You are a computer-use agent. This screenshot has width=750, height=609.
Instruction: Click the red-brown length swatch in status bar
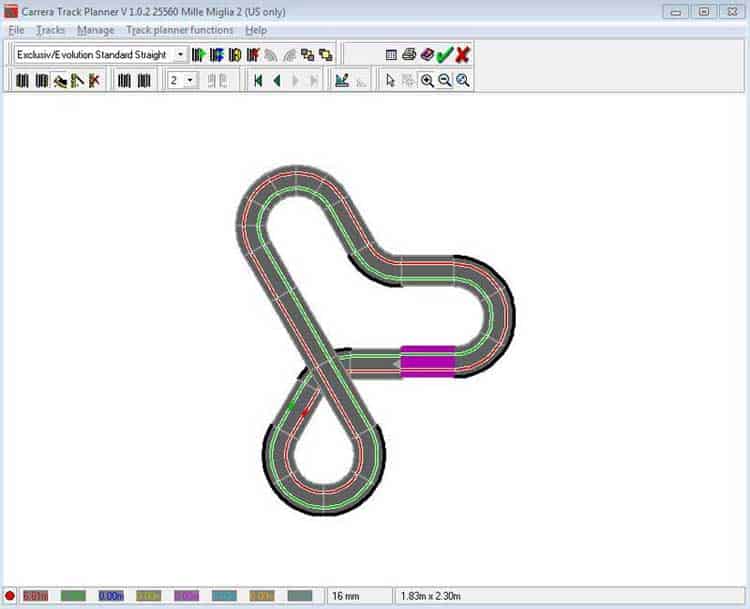tap(36, 596)
